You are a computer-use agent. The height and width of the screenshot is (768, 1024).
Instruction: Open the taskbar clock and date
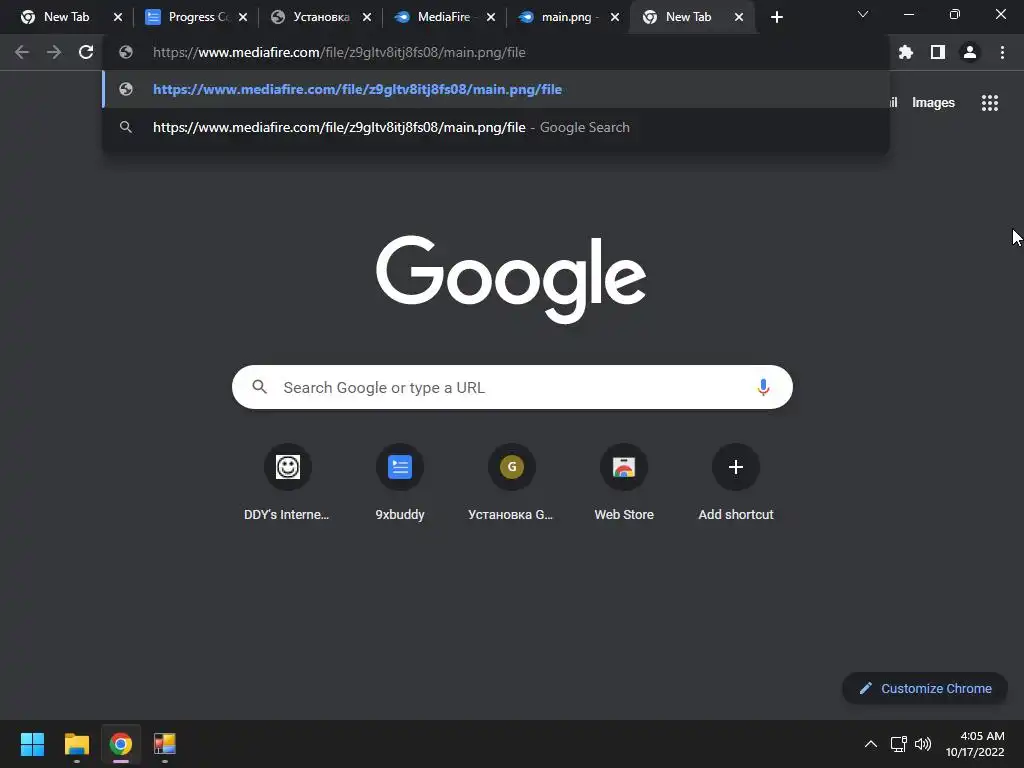975,744
